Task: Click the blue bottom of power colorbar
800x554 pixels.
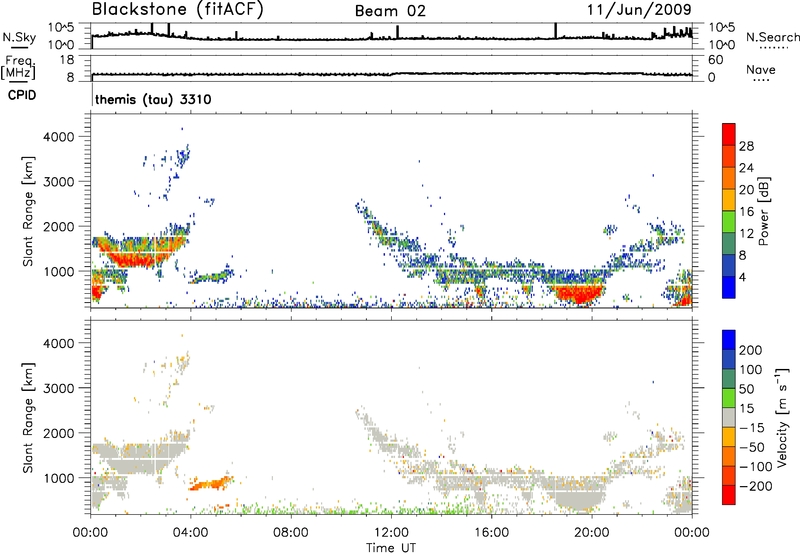Action: coord(729,287)
